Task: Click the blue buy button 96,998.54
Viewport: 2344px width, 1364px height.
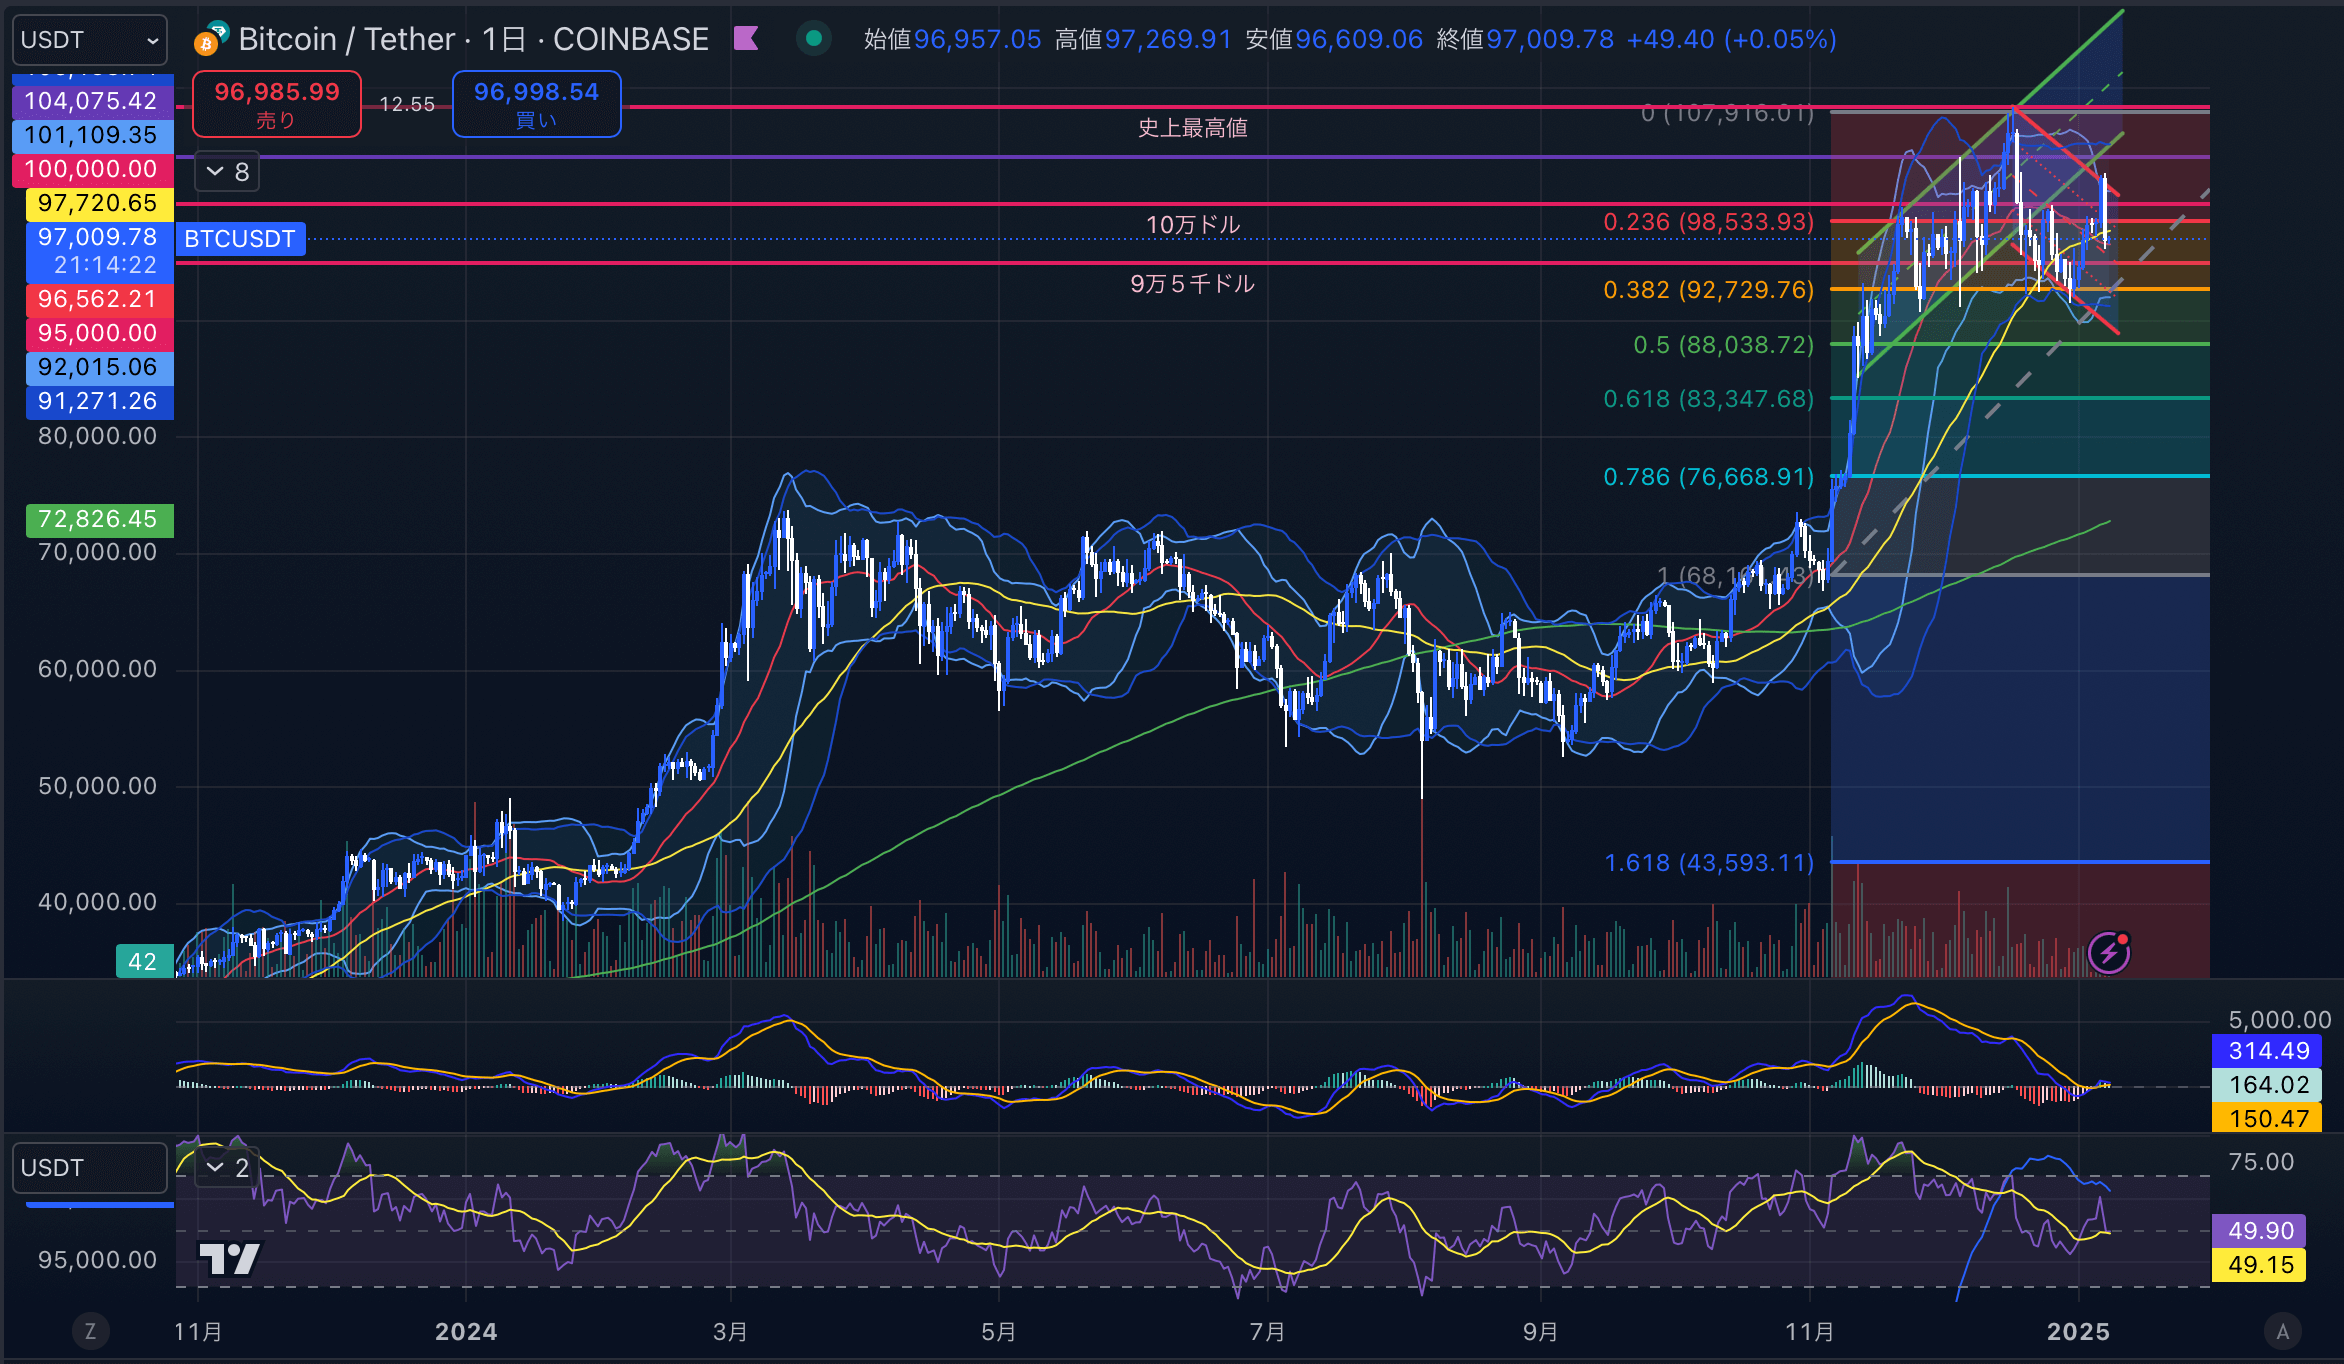Action: (536, 104)
